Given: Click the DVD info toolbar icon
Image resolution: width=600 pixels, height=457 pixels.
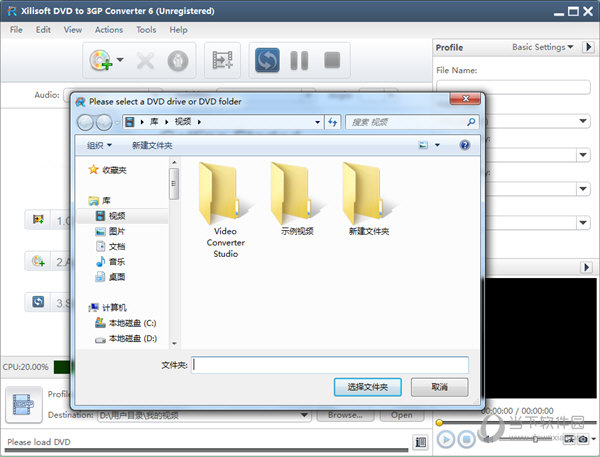Looking at the screenshot, I should [x=178, y=61].
